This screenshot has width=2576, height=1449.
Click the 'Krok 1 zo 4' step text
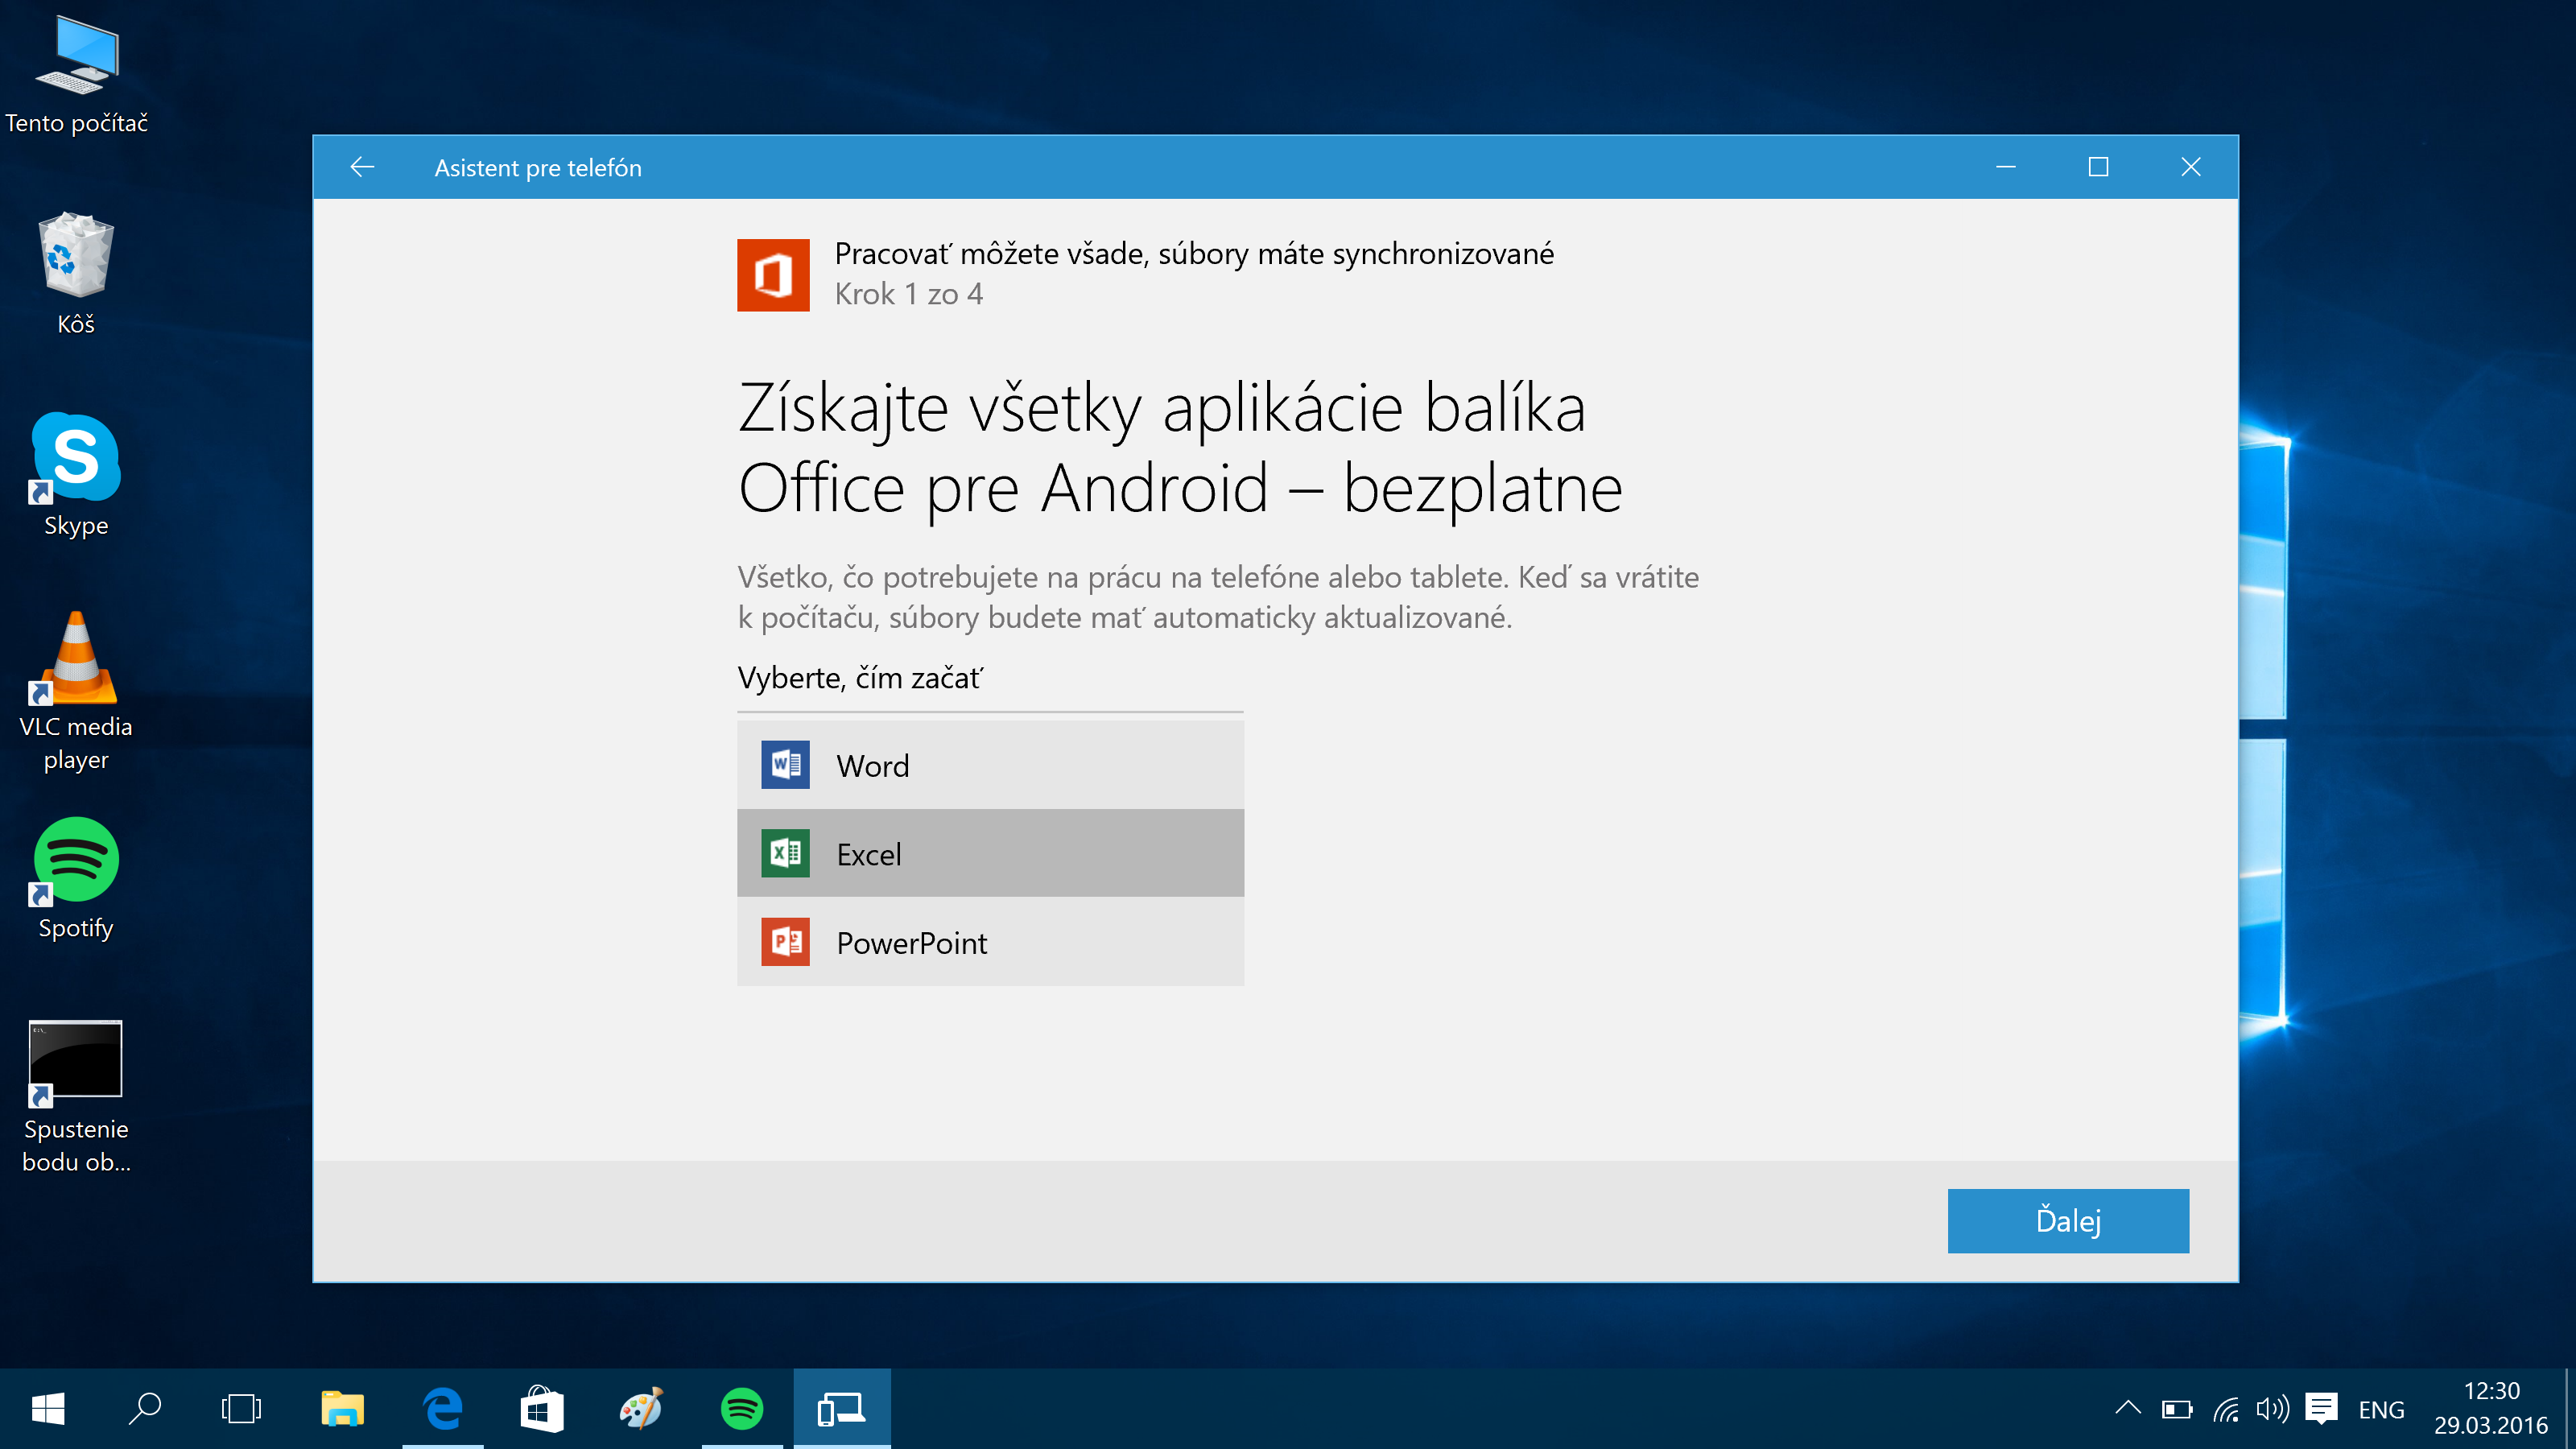[x=908, y=294]
